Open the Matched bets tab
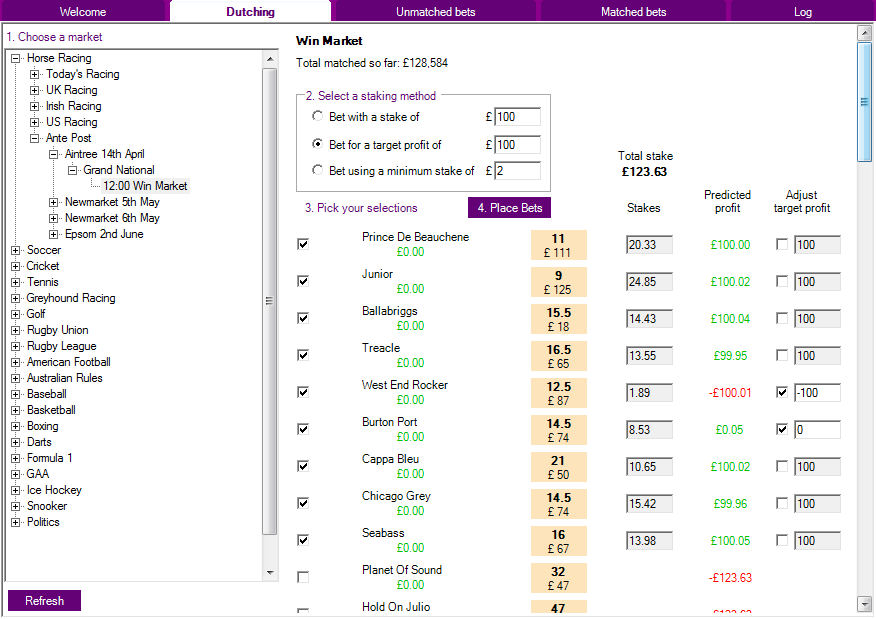This screenshot has height=619, width=876. click(x=633, y=12)
